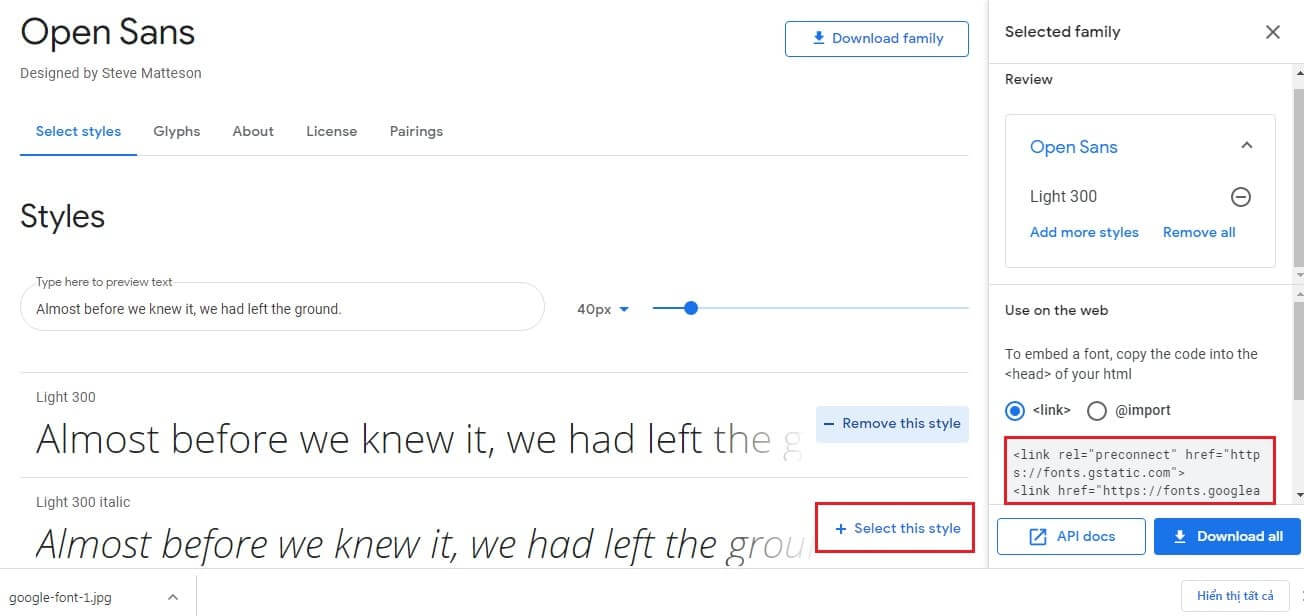This screenshot has height=616, width=1304.
Task: Click the Download all icon button
Action: 1188,536
